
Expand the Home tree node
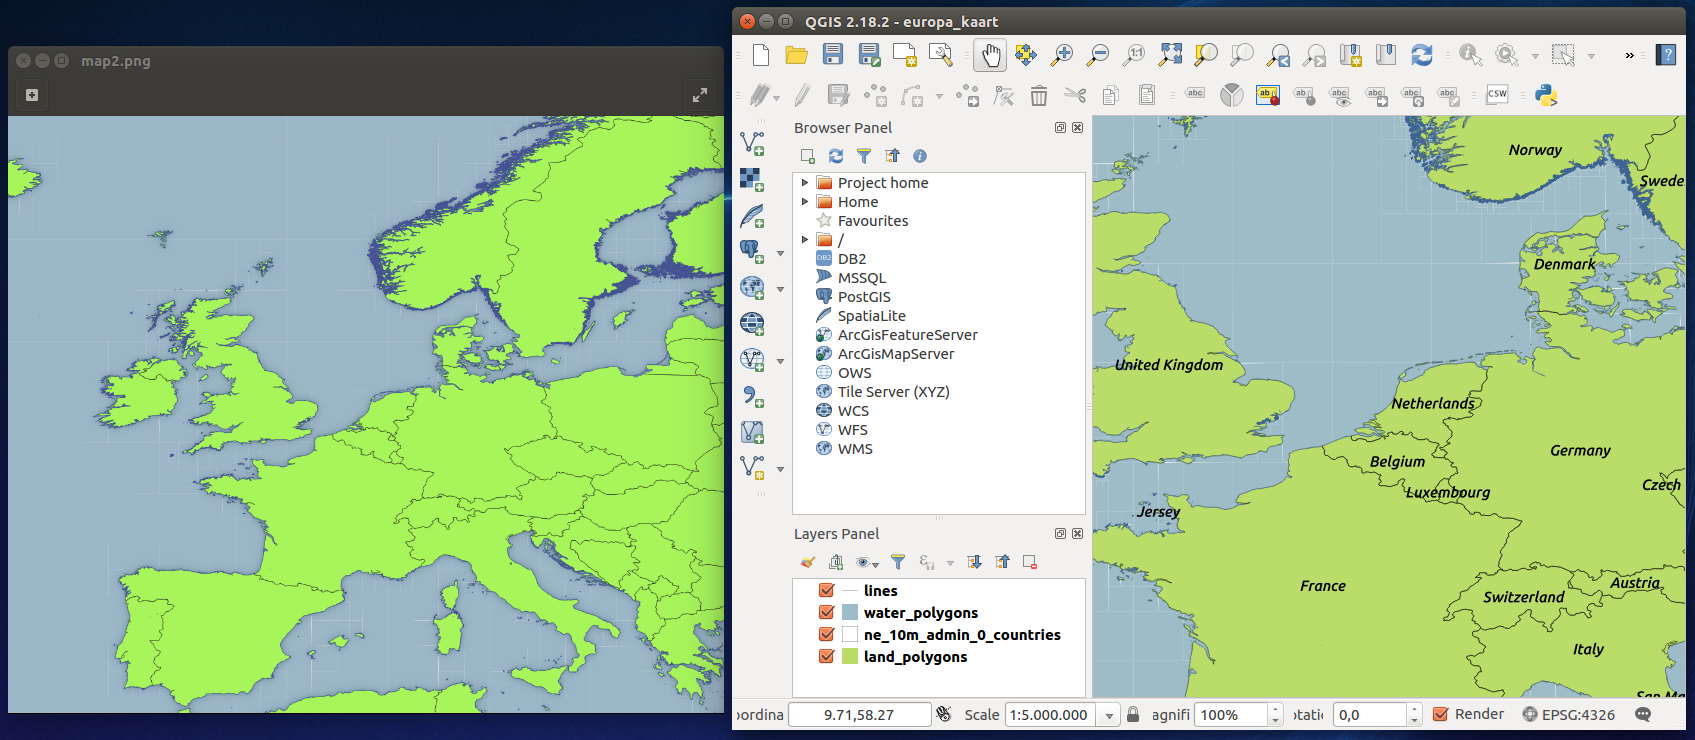tap(805, 201)
